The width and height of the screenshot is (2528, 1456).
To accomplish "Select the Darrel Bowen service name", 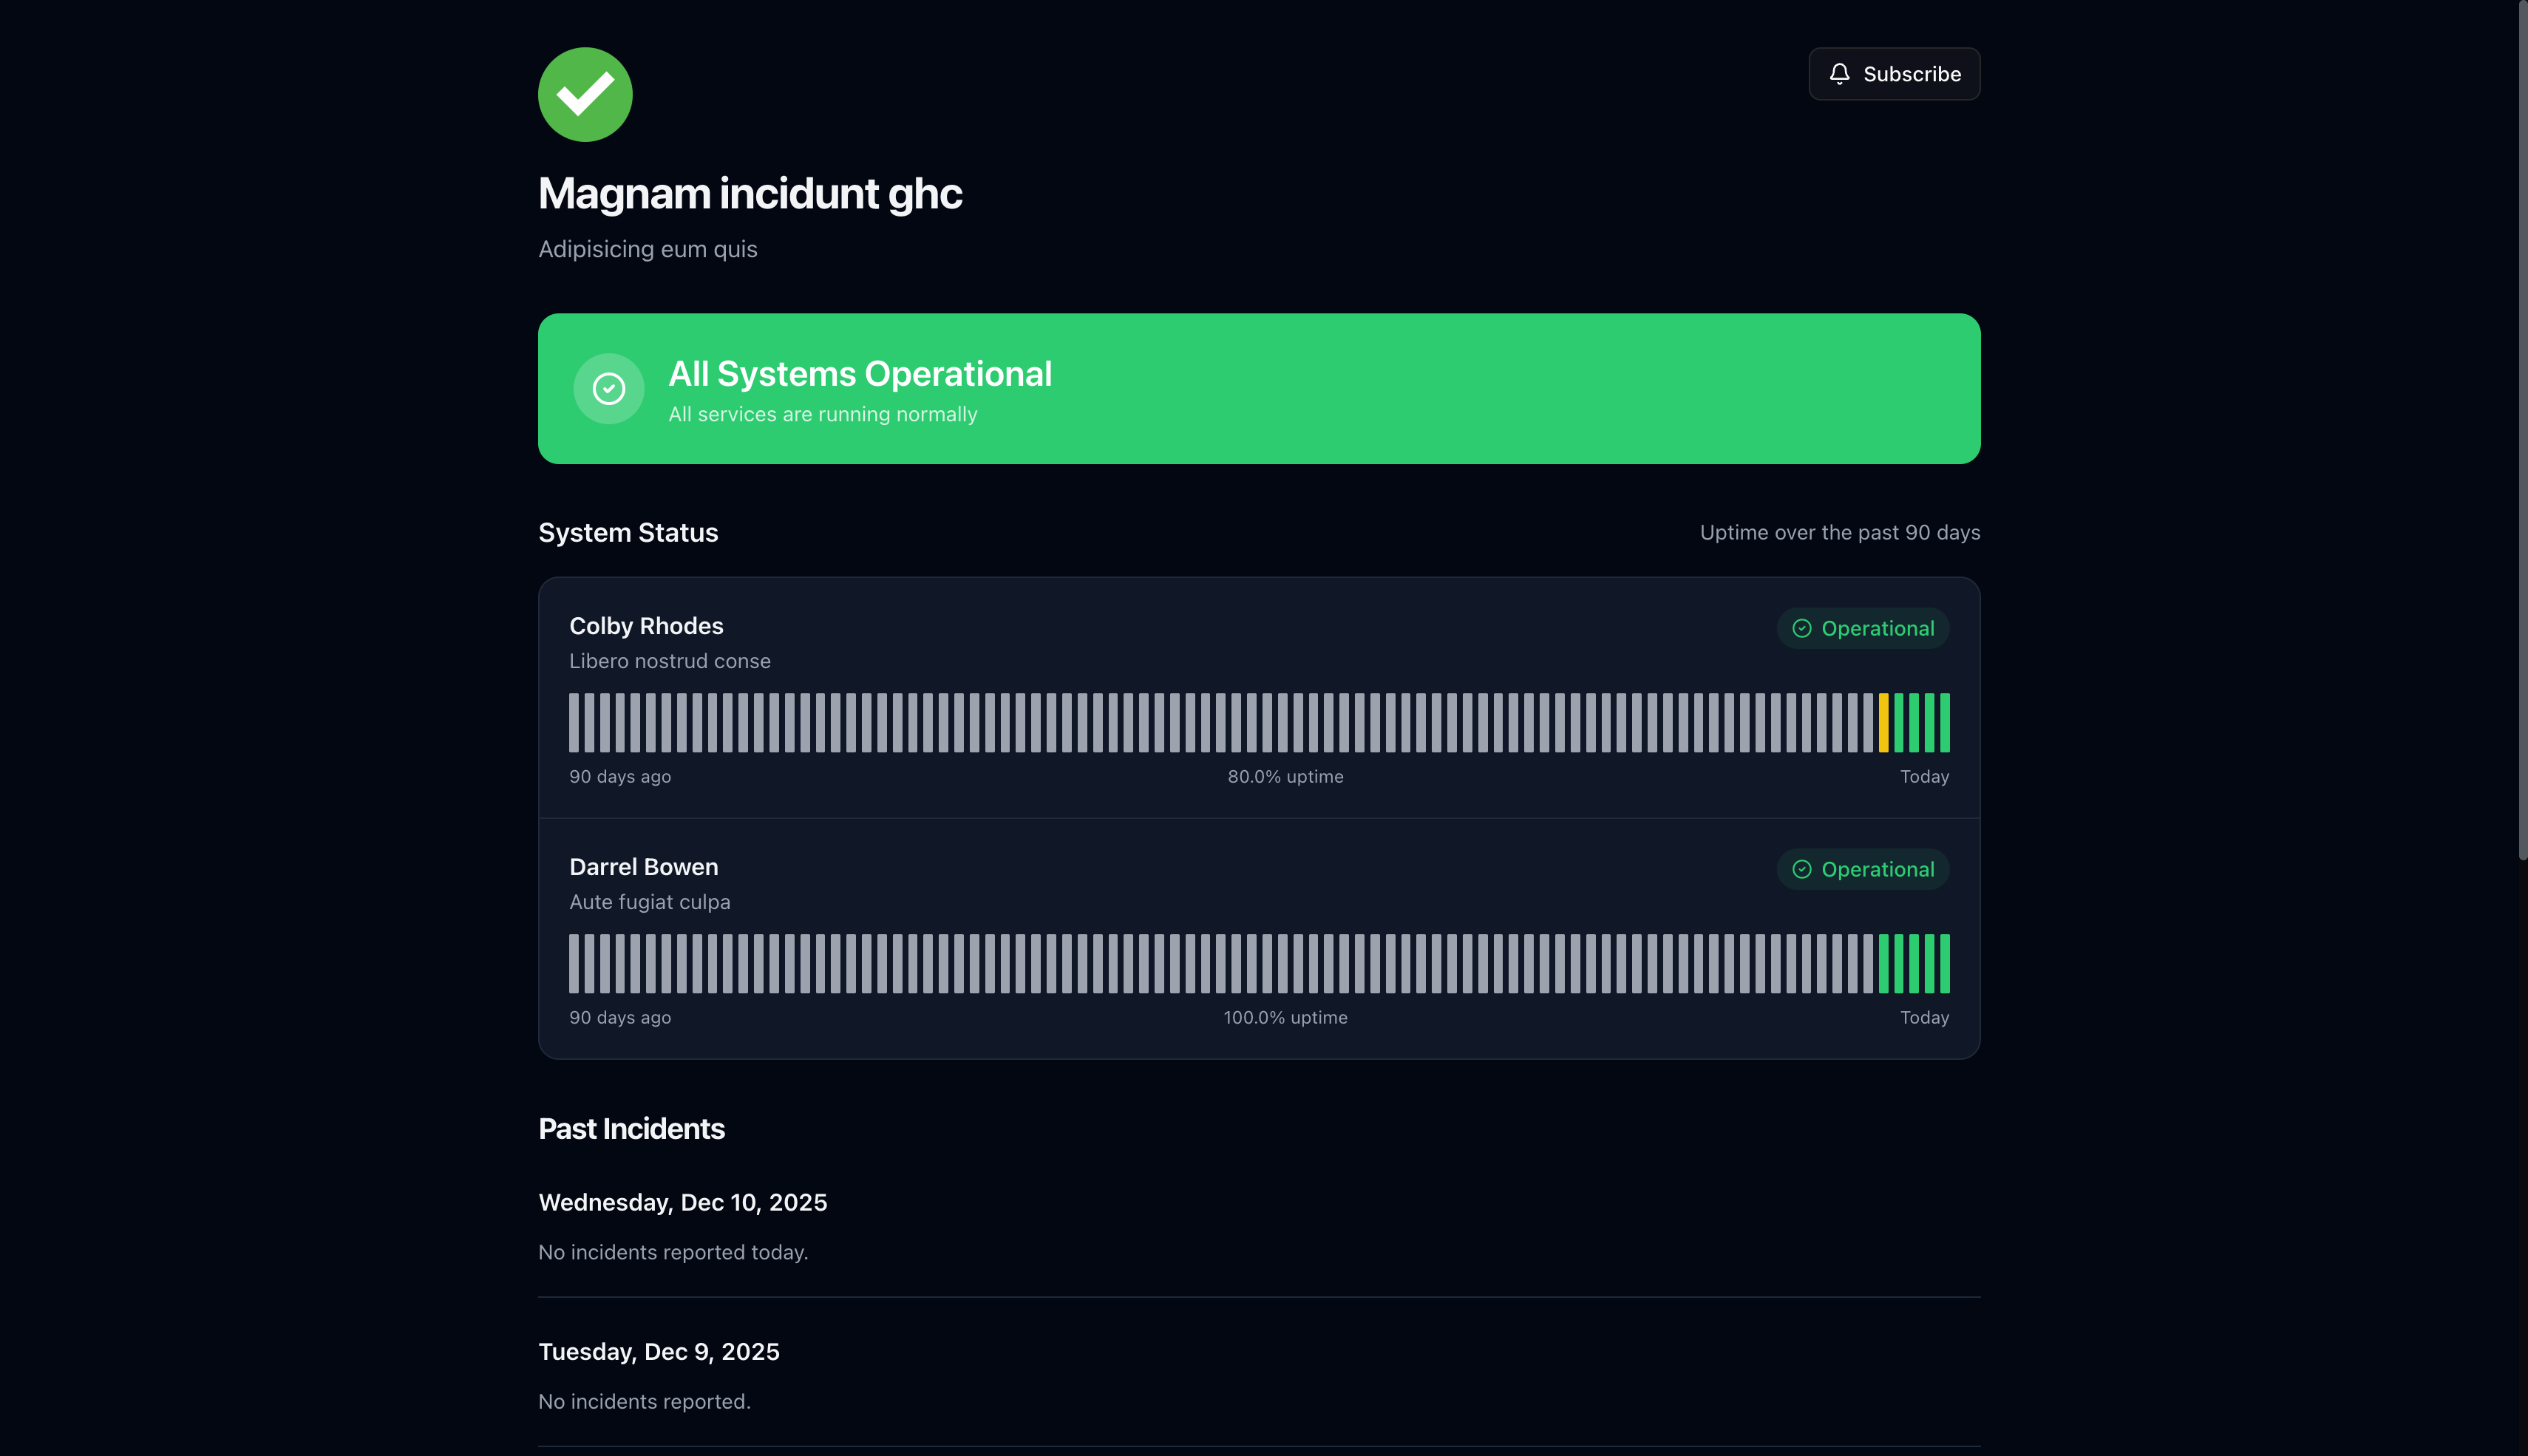I will (x=643, y=867).
